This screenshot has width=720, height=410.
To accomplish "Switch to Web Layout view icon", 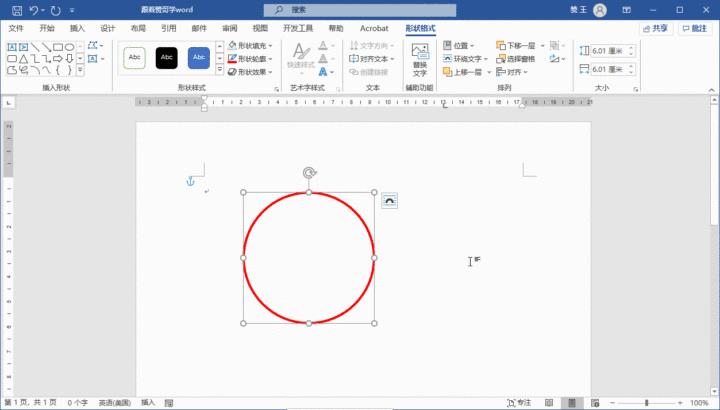I will [x=595, y=403].
